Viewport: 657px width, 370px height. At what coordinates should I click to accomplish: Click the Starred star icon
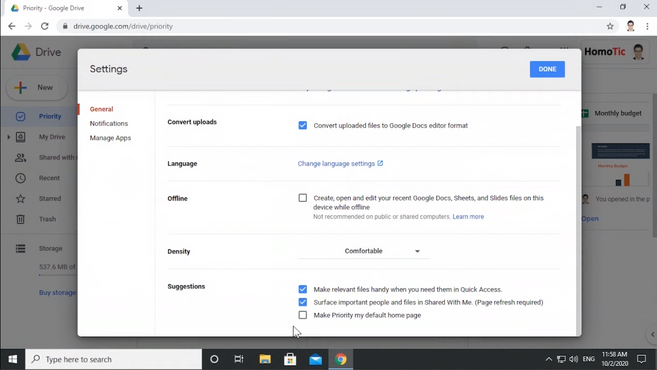(x=21, y=199)
